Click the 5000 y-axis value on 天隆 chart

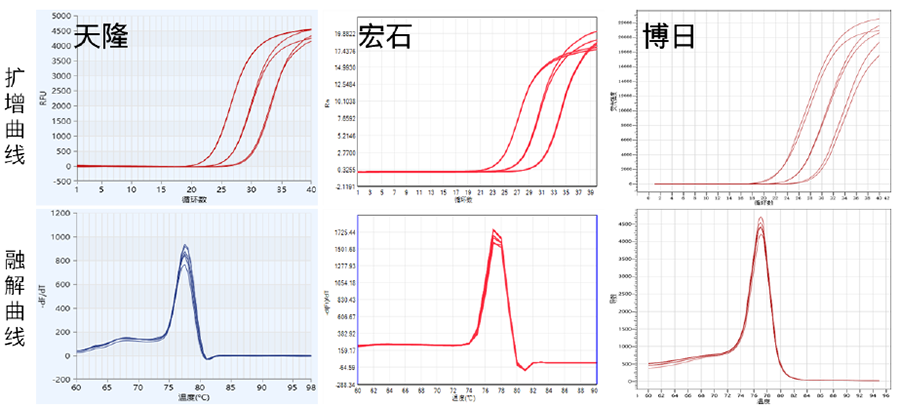click(60, 15)
